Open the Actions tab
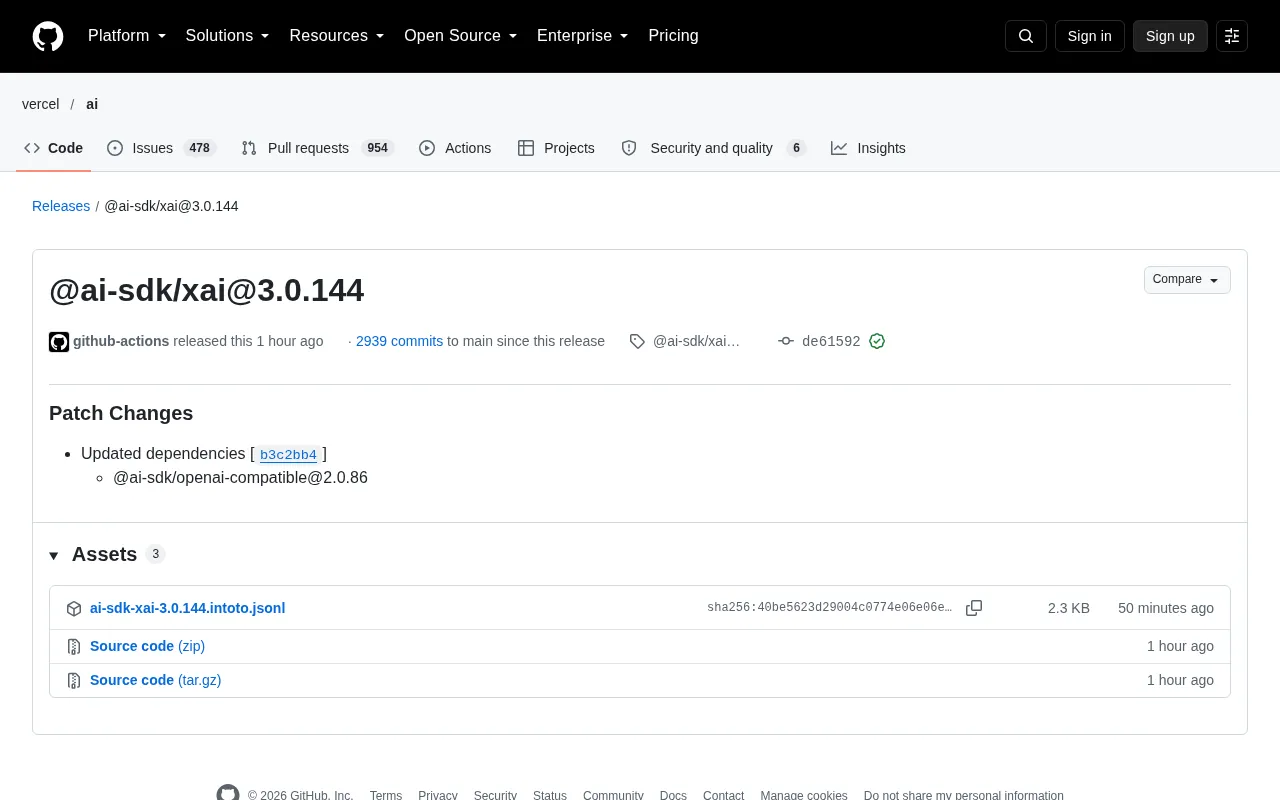Screen dimensions: 1280x800 point(455,148)
